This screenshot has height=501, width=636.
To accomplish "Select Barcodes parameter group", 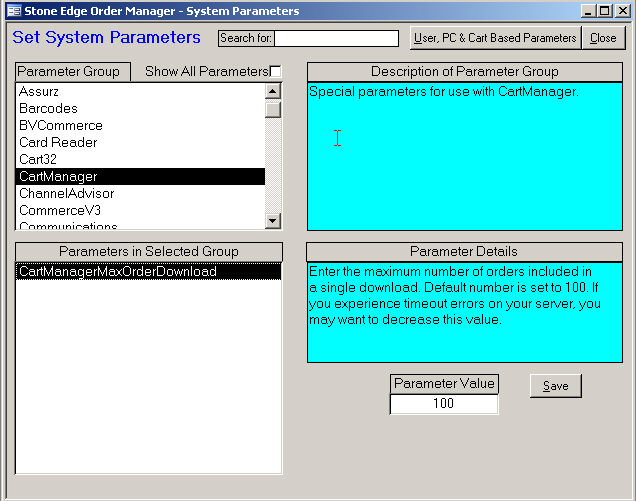I will point(140,109).
